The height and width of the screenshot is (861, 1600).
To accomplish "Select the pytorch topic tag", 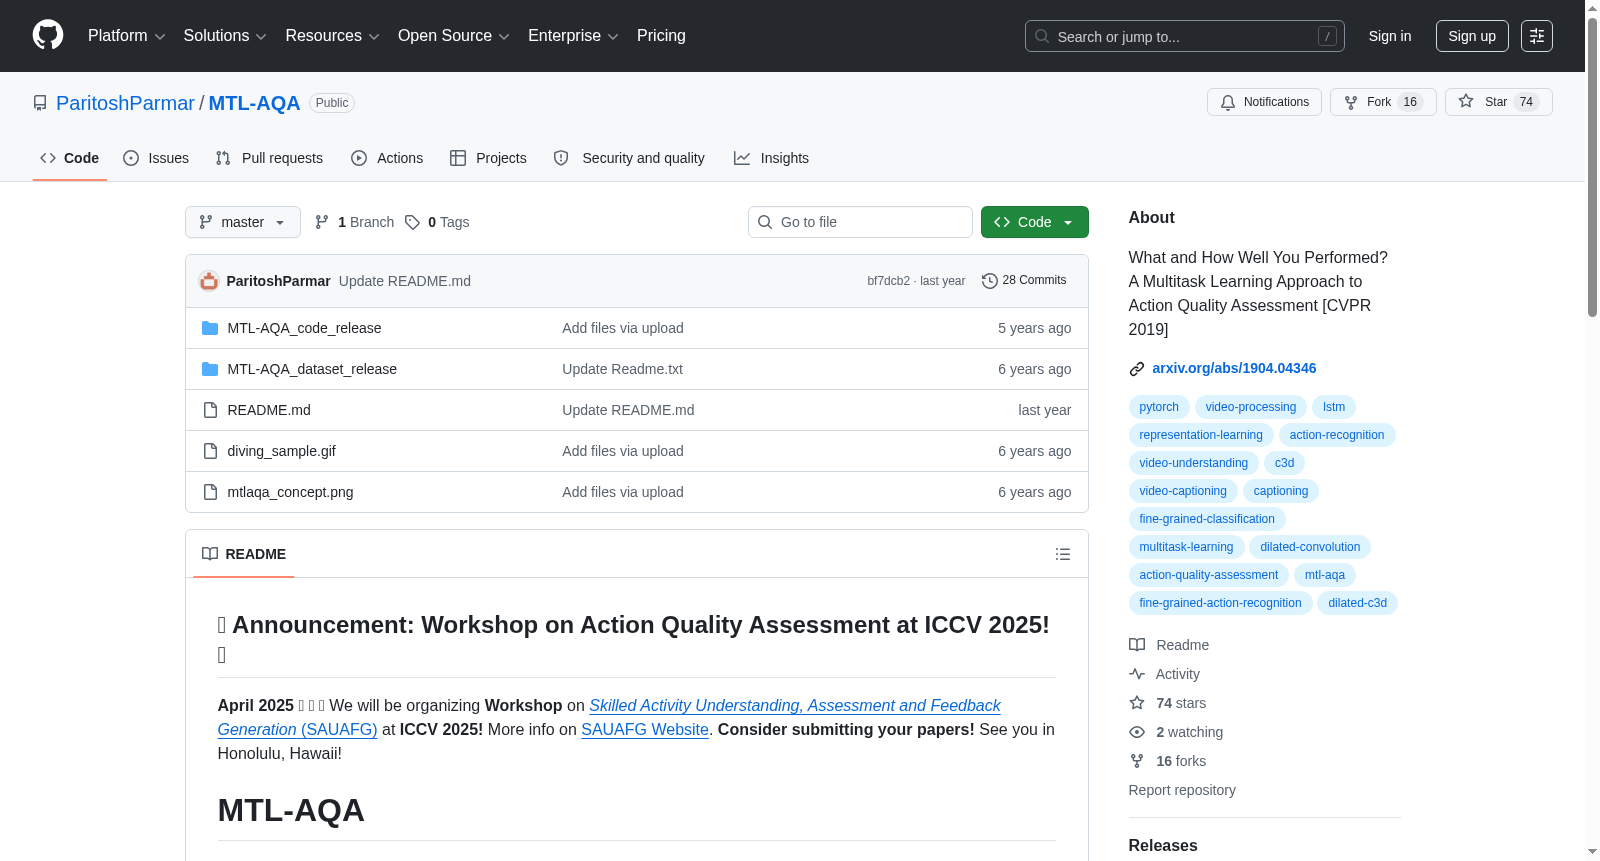I will 1159,407.
